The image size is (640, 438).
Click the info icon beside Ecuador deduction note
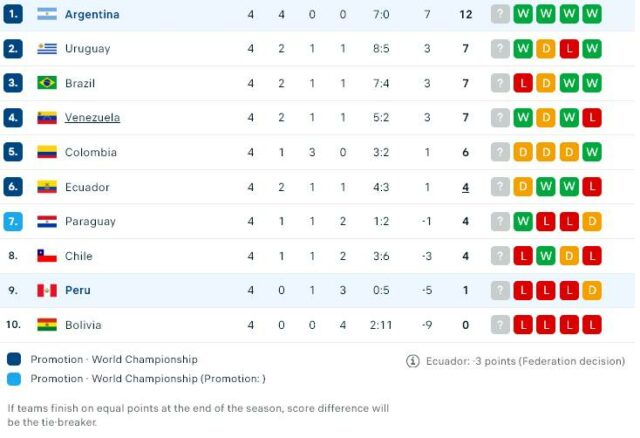412,361
